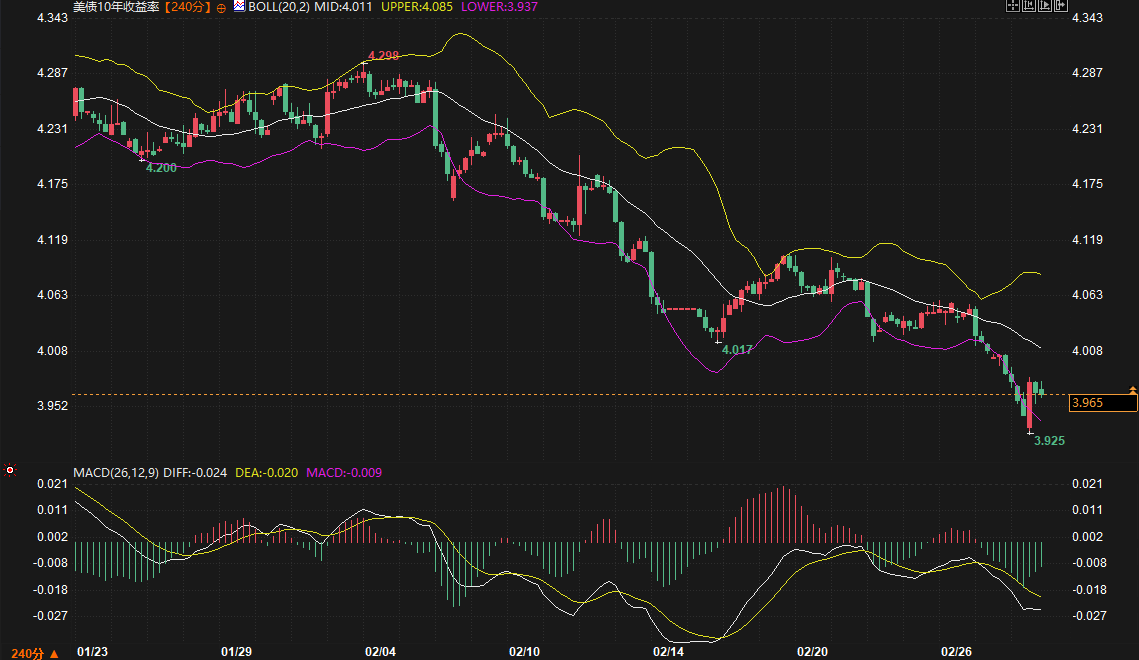The width and height of the screenshot is (1139, 660).
Task: Click the jump-to-start chart icon at top right
Action: 1029,6
